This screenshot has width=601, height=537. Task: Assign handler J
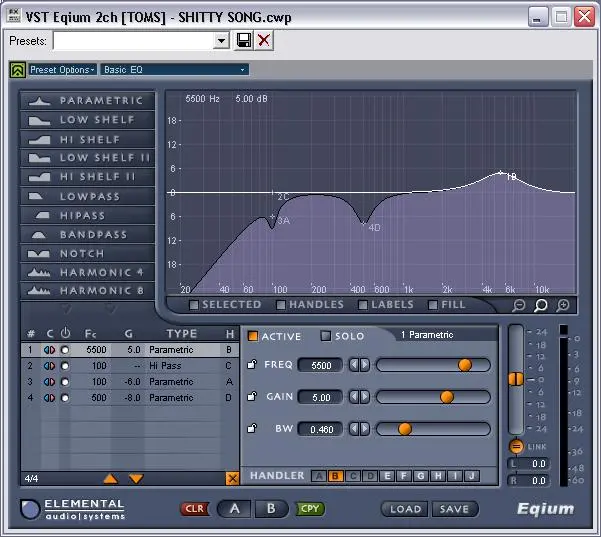click(x=472, y=476)
